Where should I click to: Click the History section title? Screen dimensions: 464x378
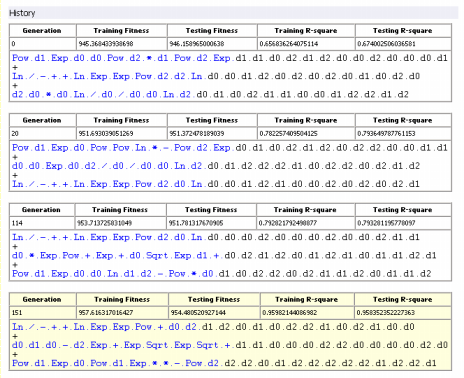pos(22,13)
